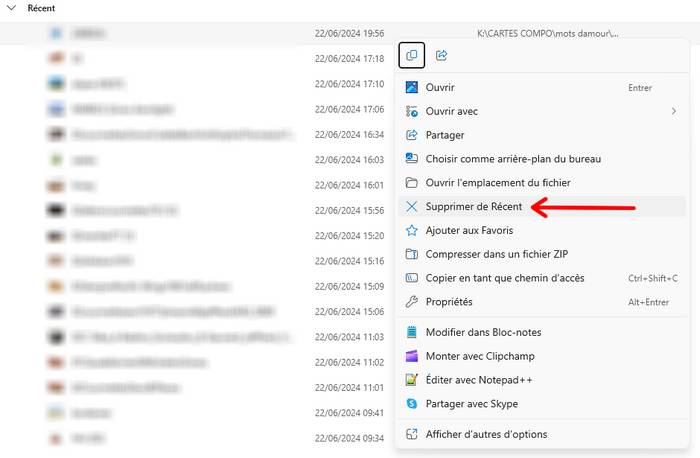700x458 pixels.
Task: Click the wrench icon for Propriétés
Action: (x=412, y=302)
